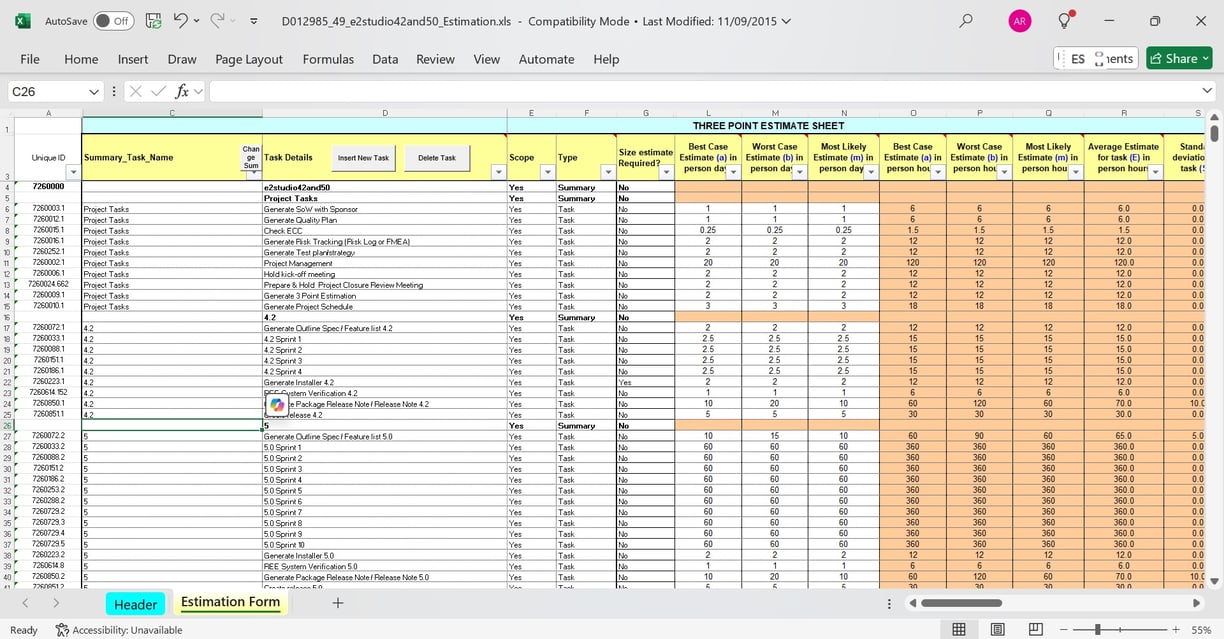This screenshot has height=639, width=1224.
Task: Switch to the View tab
Action: point(487,59)
